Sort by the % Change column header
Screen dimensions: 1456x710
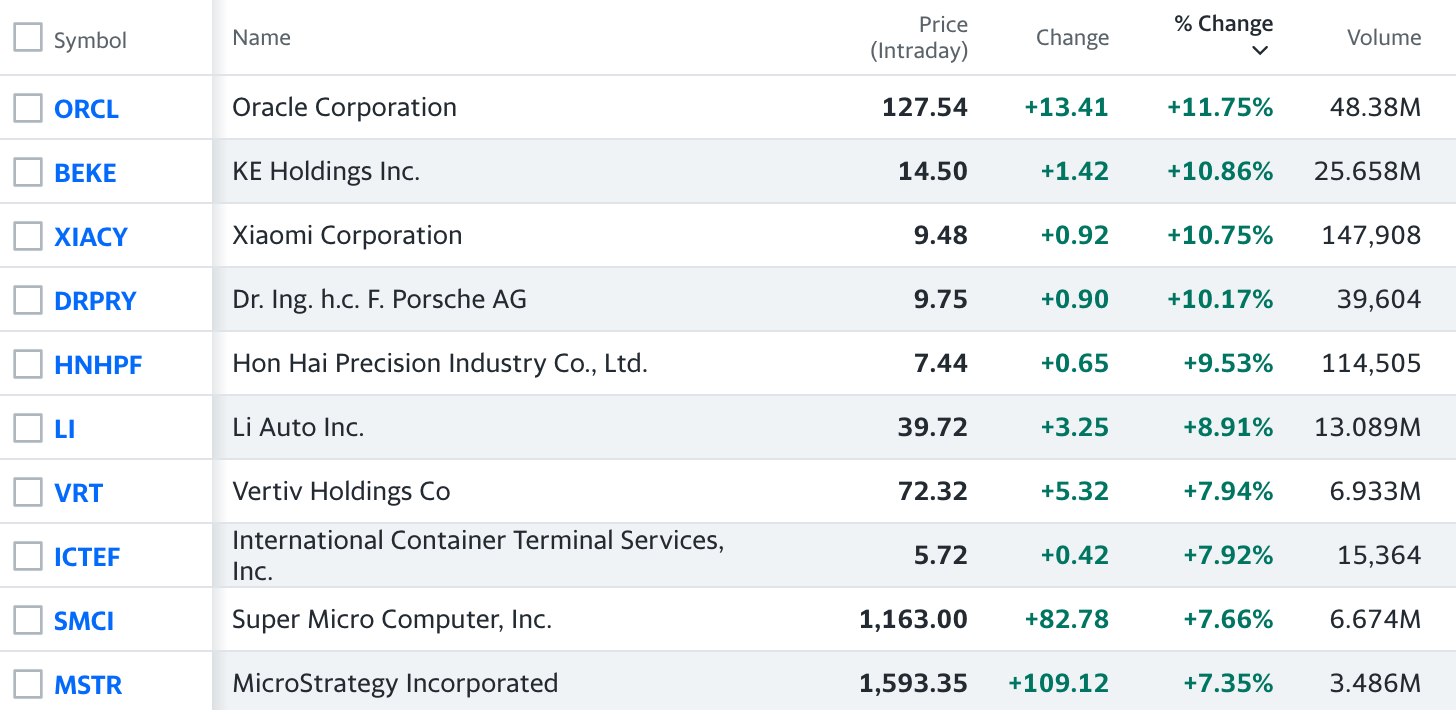(1223, 24)
